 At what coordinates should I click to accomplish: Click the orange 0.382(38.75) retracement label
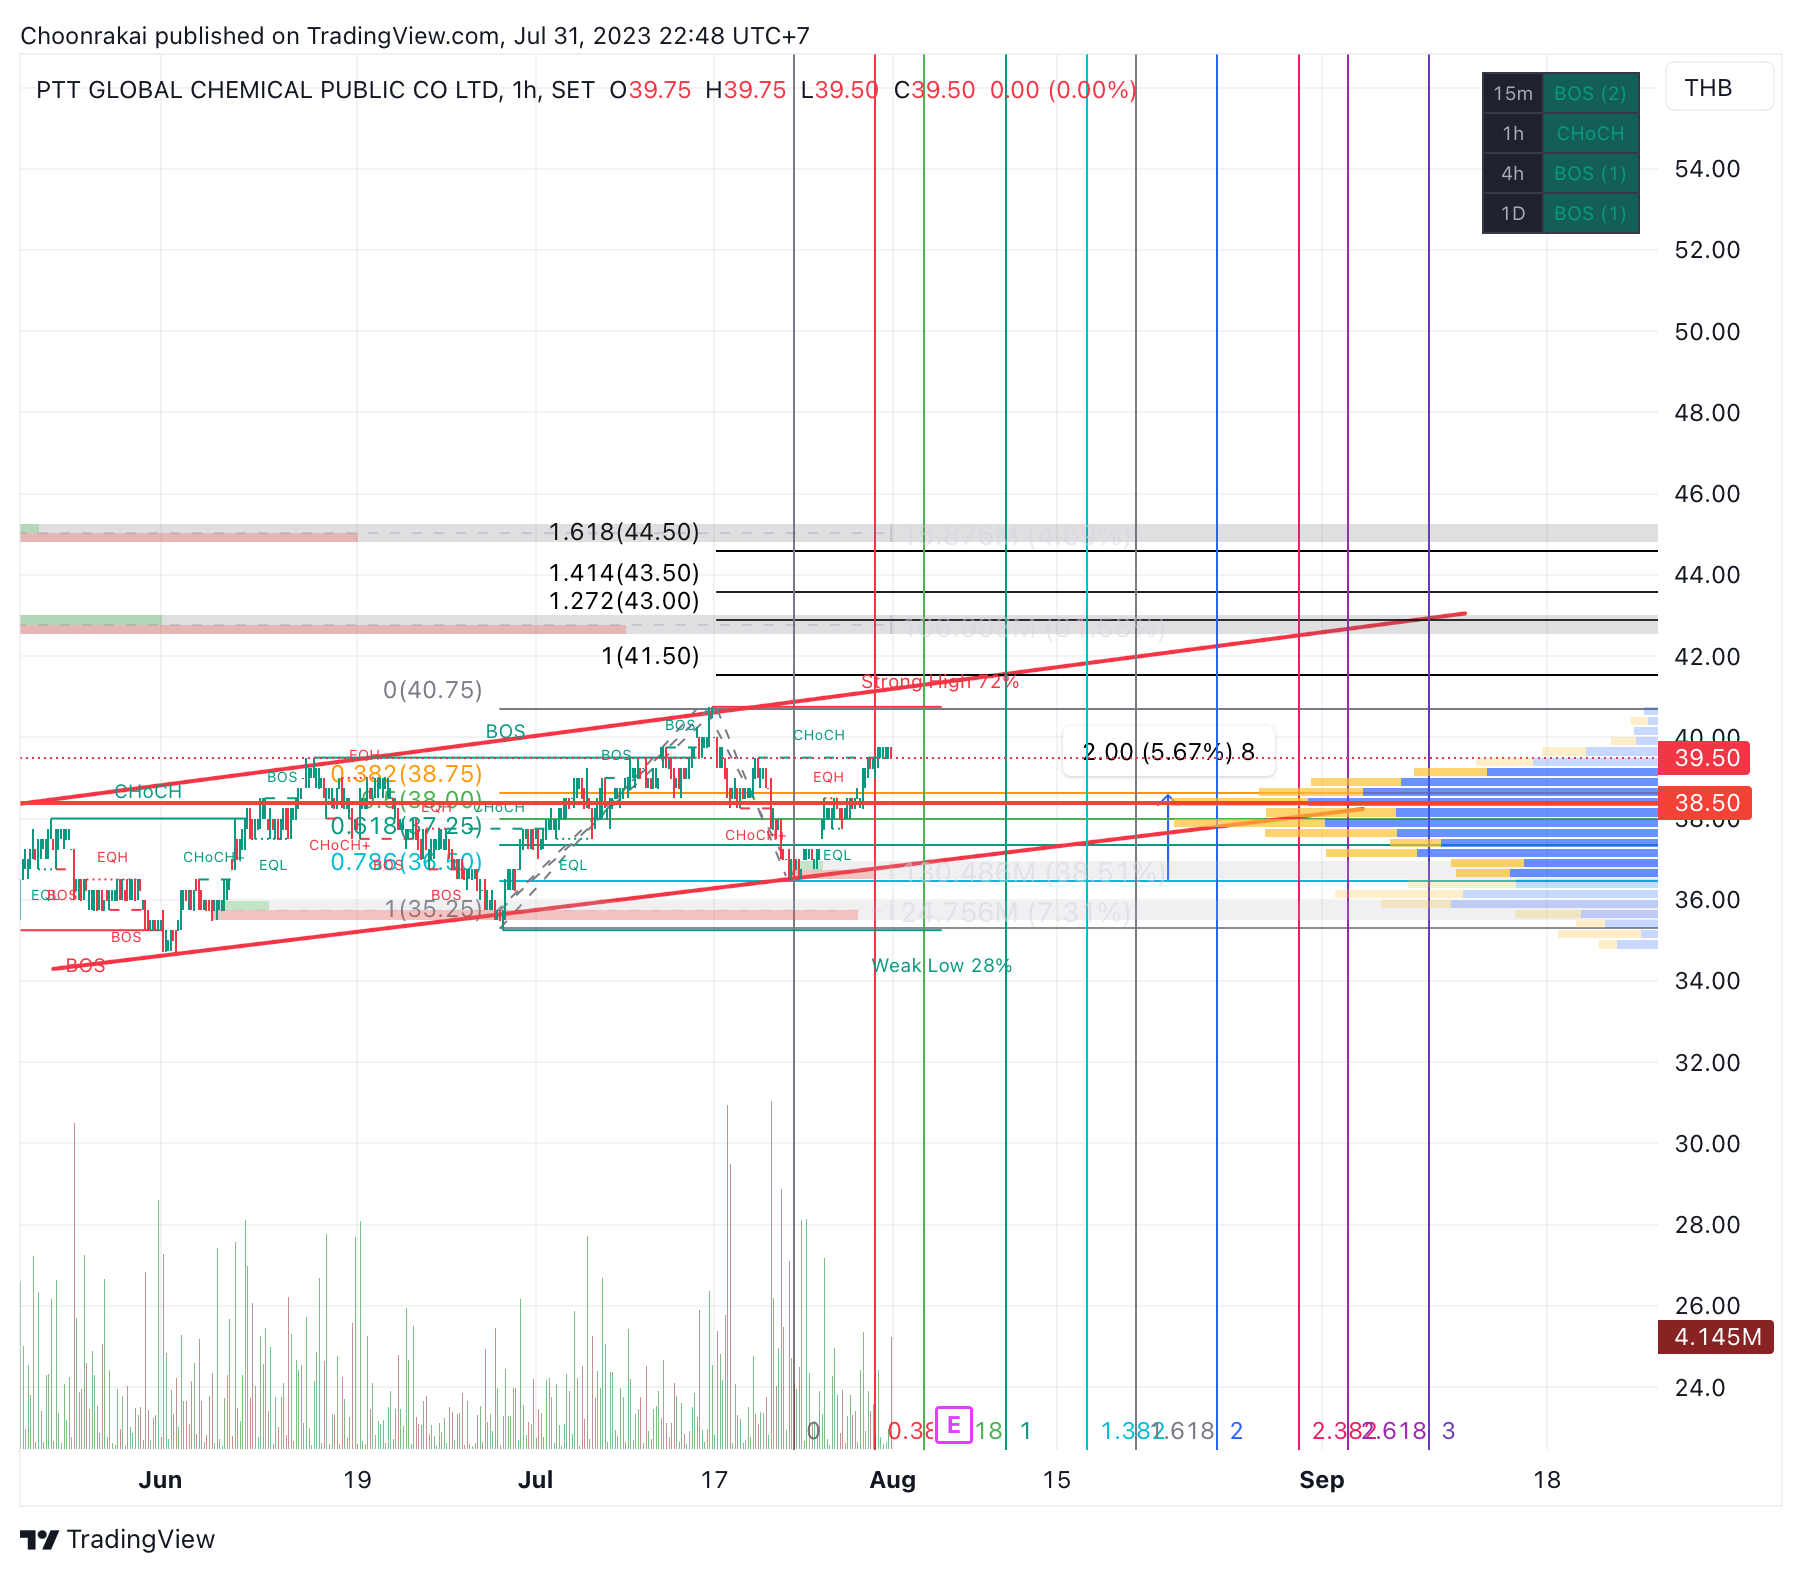click(x=407, y=774)
